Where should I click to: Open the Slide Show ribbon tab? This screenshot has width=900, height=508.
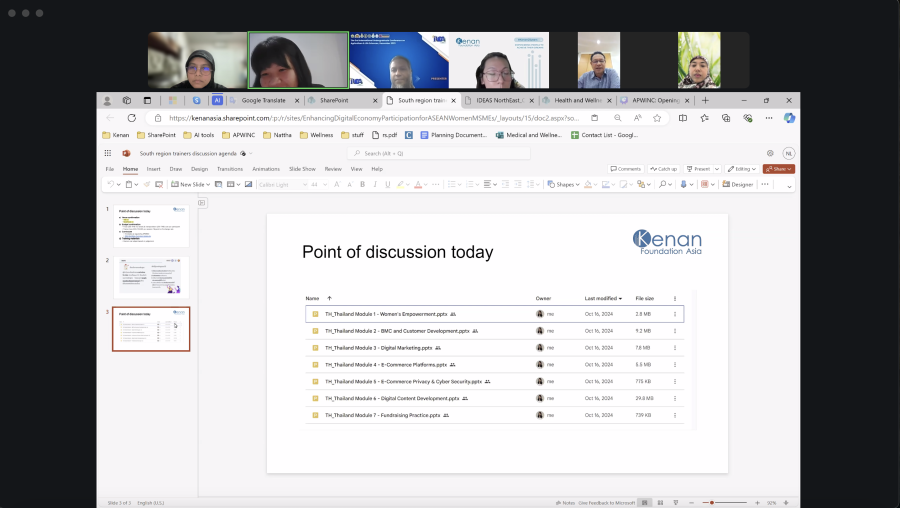[x=302, y=169]
